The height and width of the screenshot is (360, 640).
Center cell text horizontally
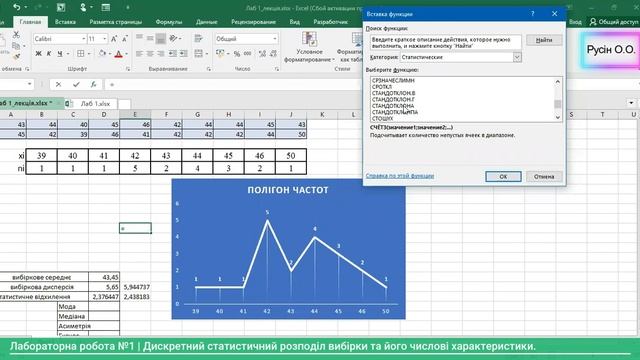(x=150, y=53)
